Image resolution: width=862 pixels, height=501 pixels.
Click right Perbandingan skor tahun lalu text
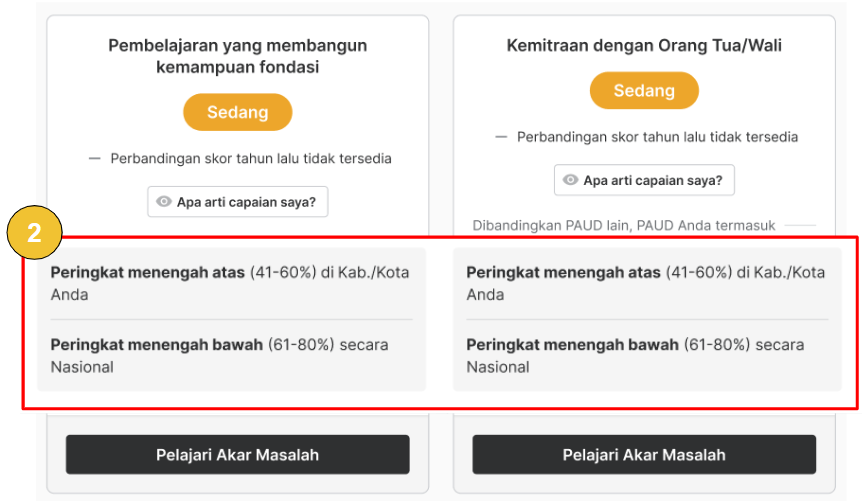[657, 137]
